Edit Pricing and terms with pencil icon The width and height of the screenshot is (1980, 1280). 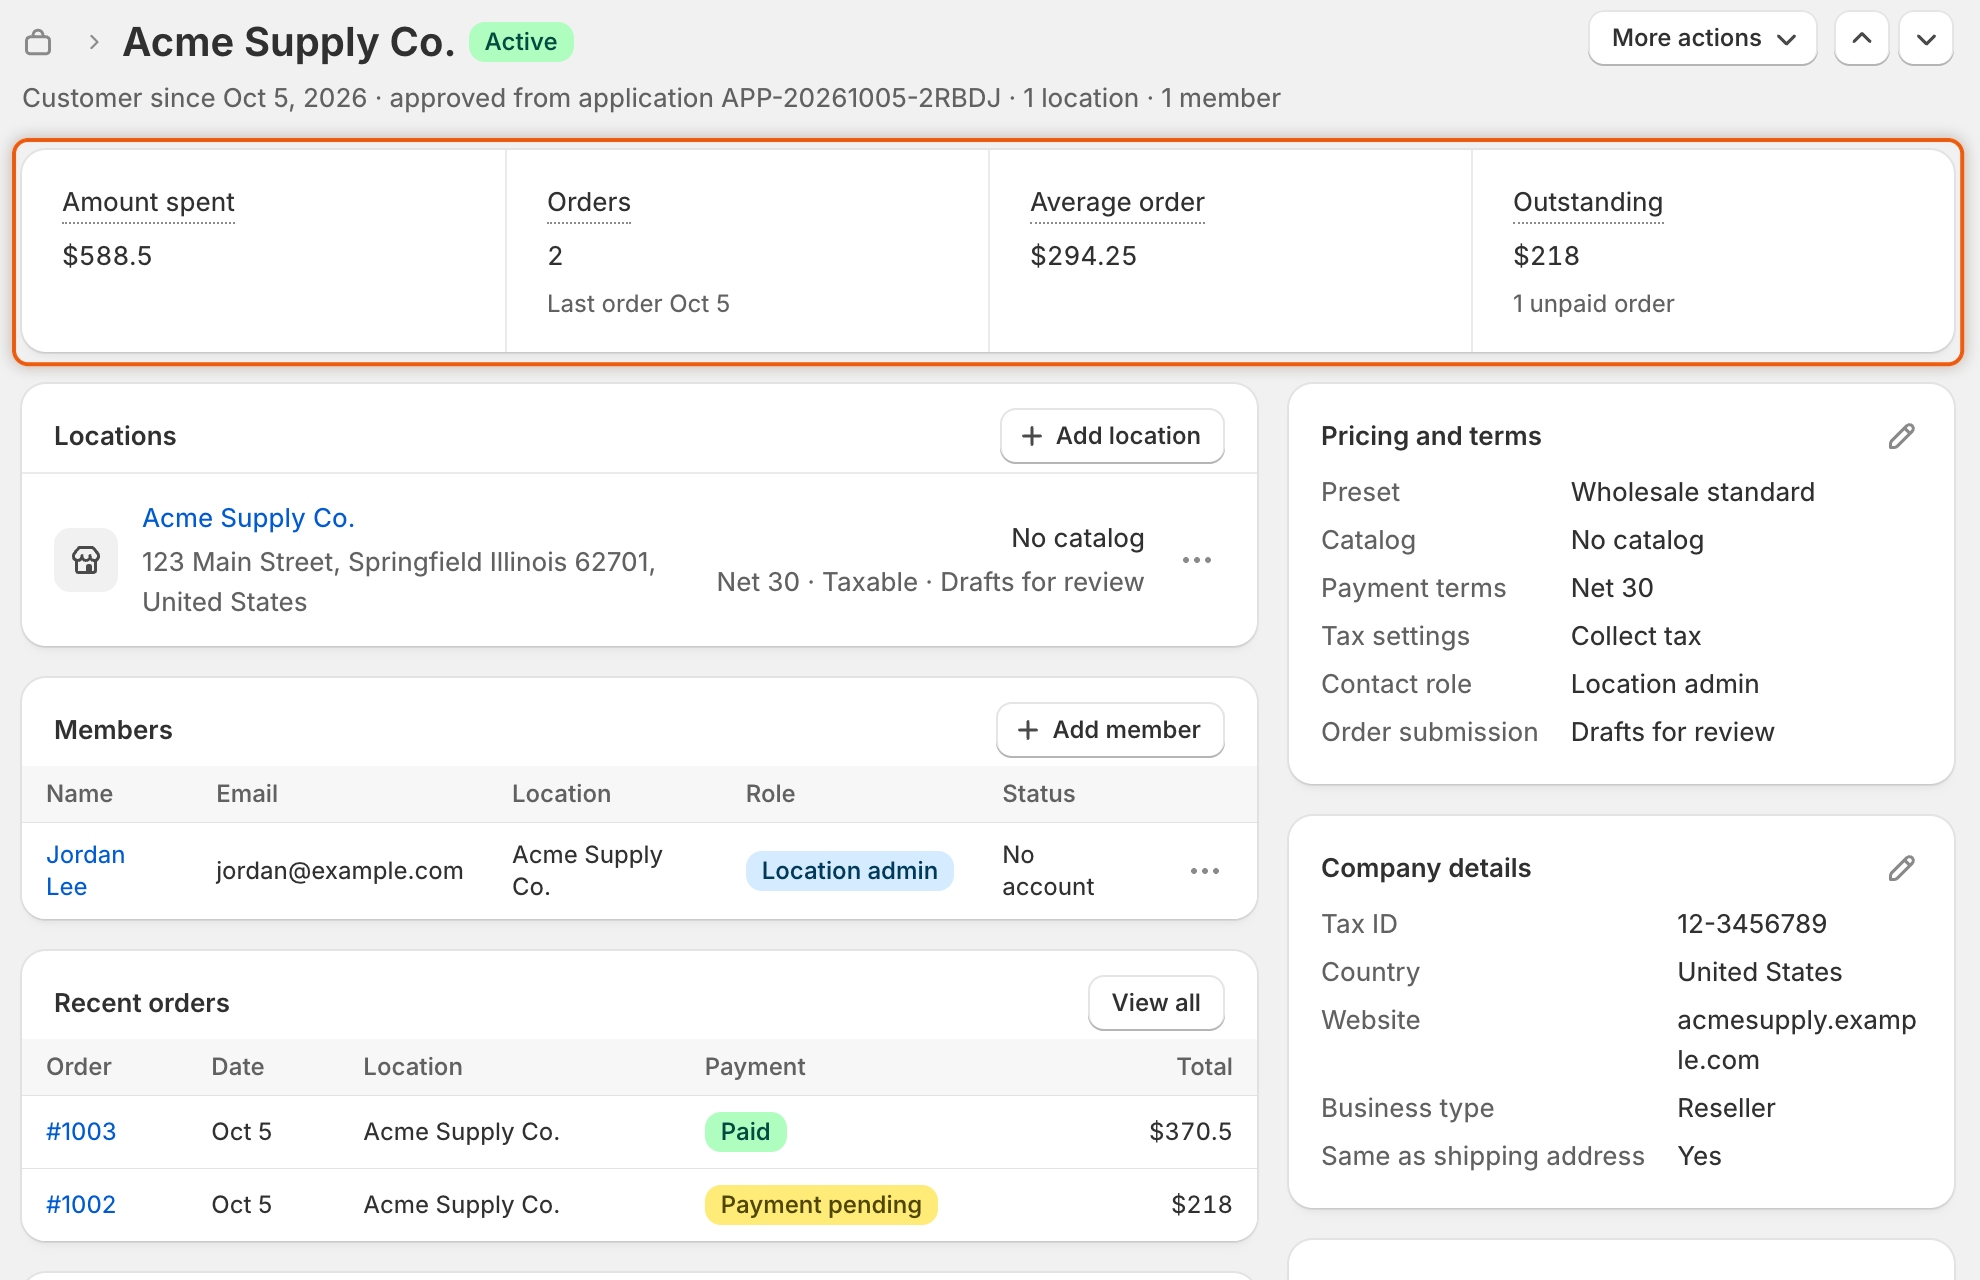pyautogui.click(x=1902, y=436)
